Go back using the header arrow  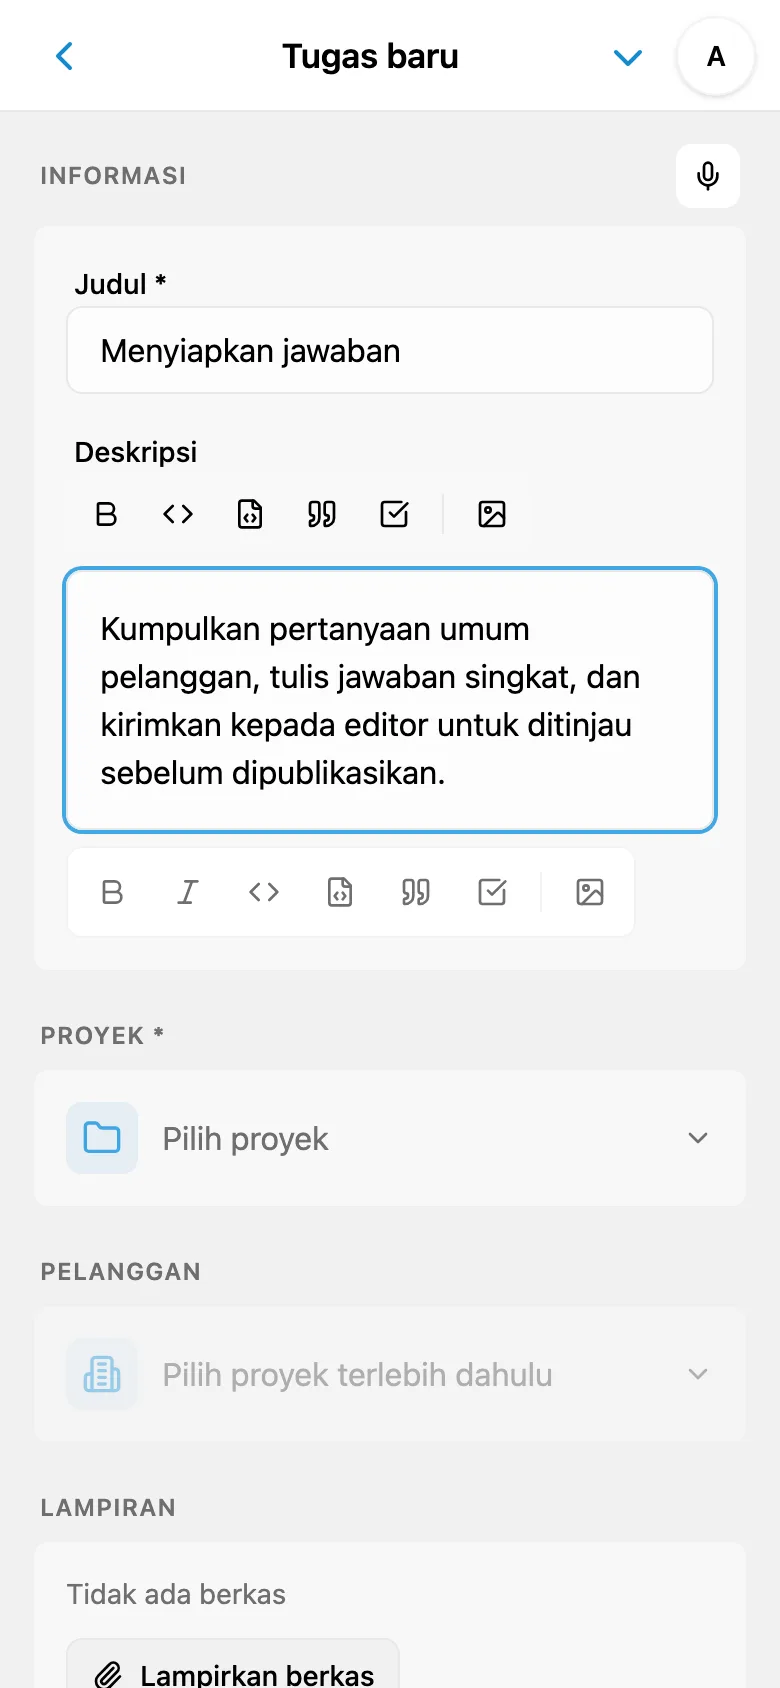(x=65, y=56)
